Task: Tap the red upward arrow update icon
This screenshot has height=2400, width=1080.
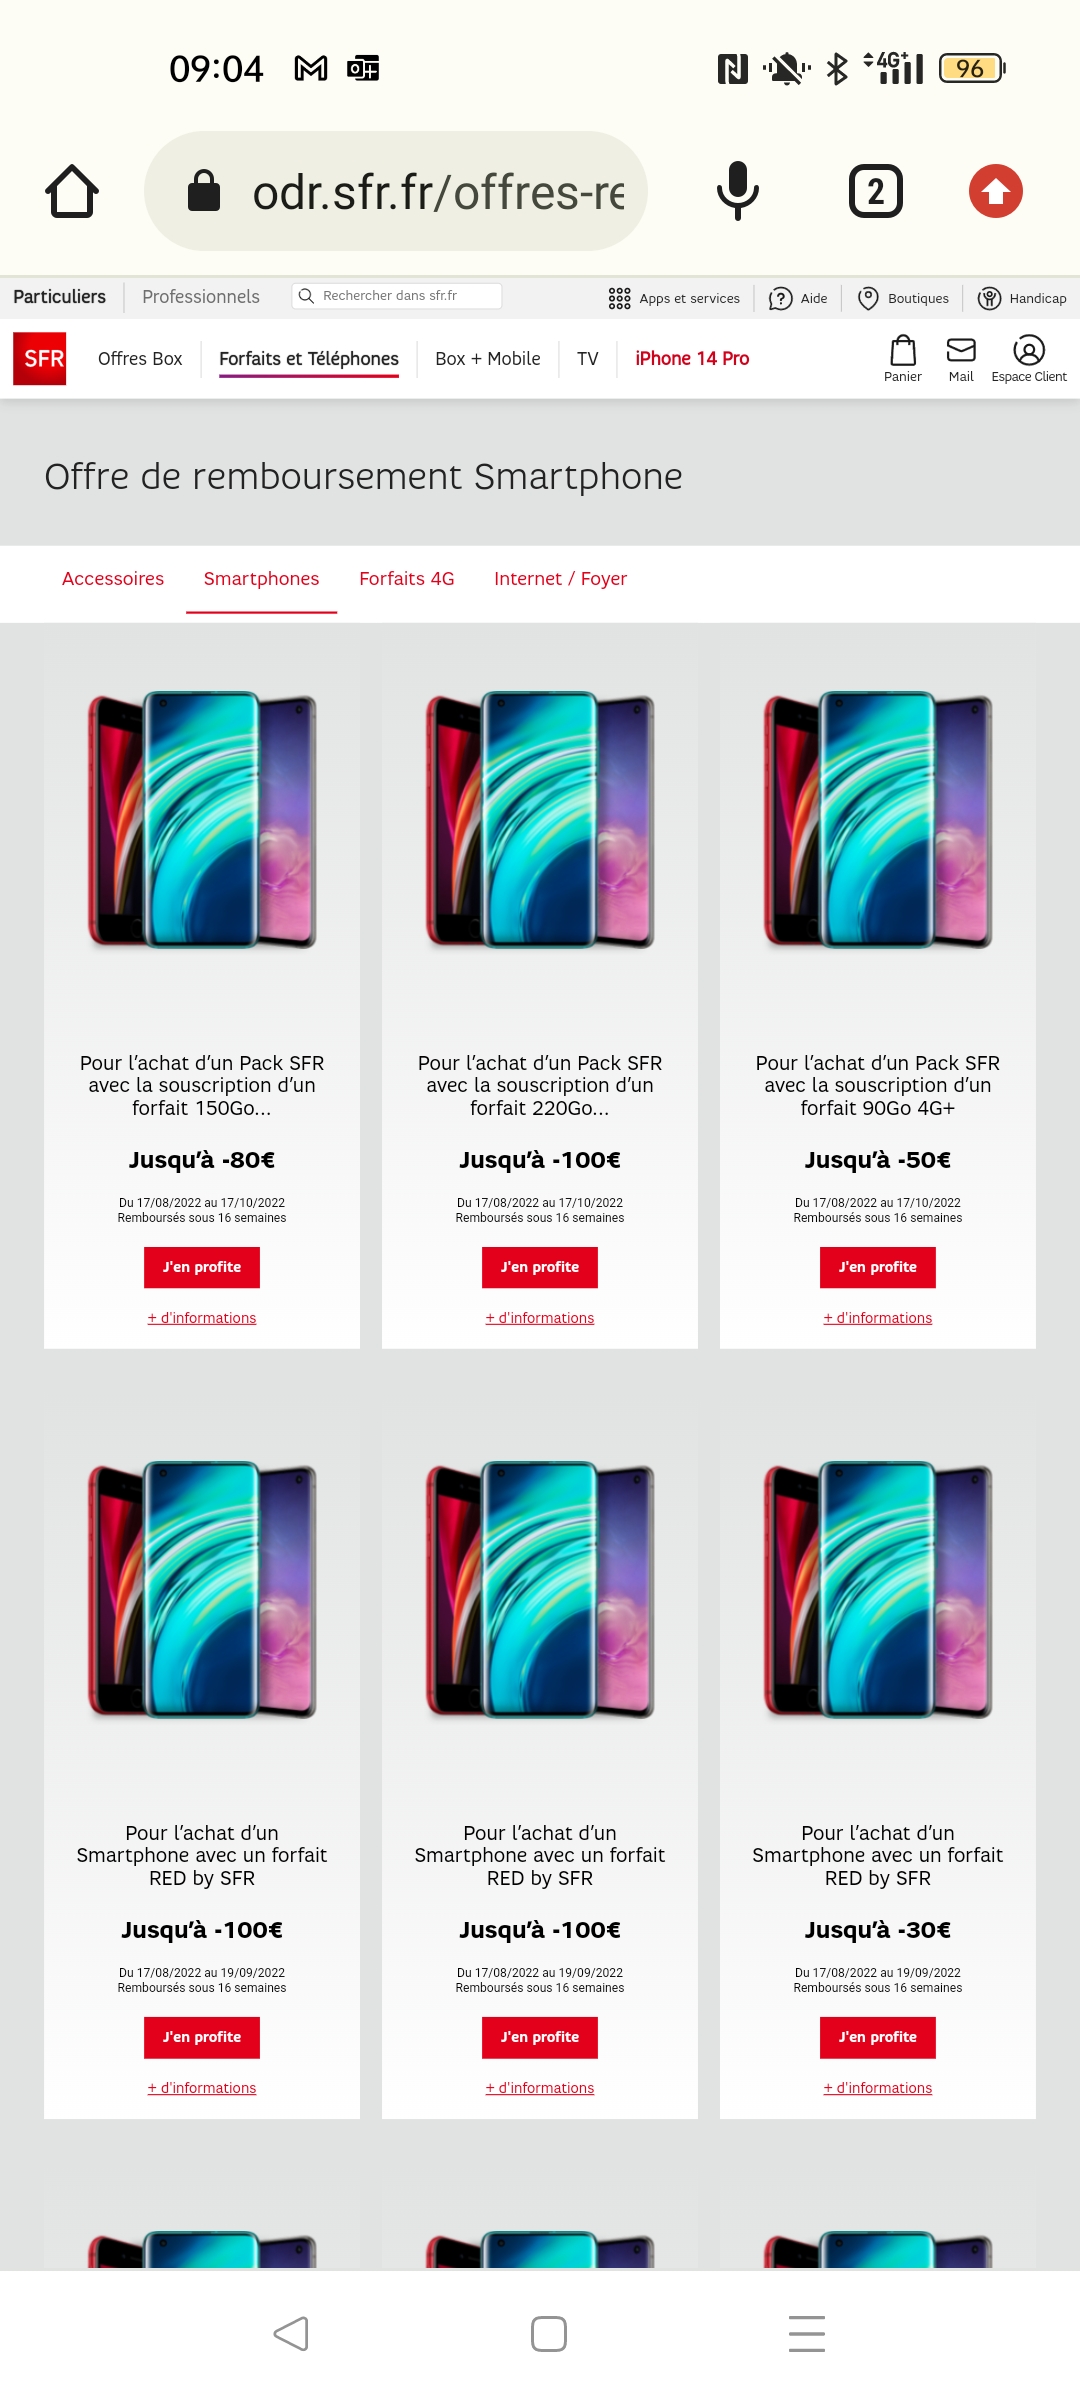Action: (996, 191)
